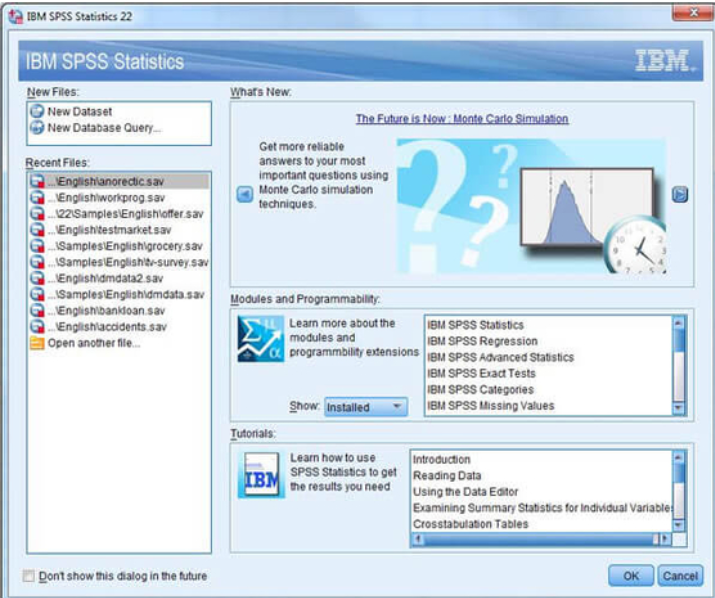The height and width of the screenshot is (598, 715).
Task: Select recent file Samples\English\offer.sav
Action: 120,214
